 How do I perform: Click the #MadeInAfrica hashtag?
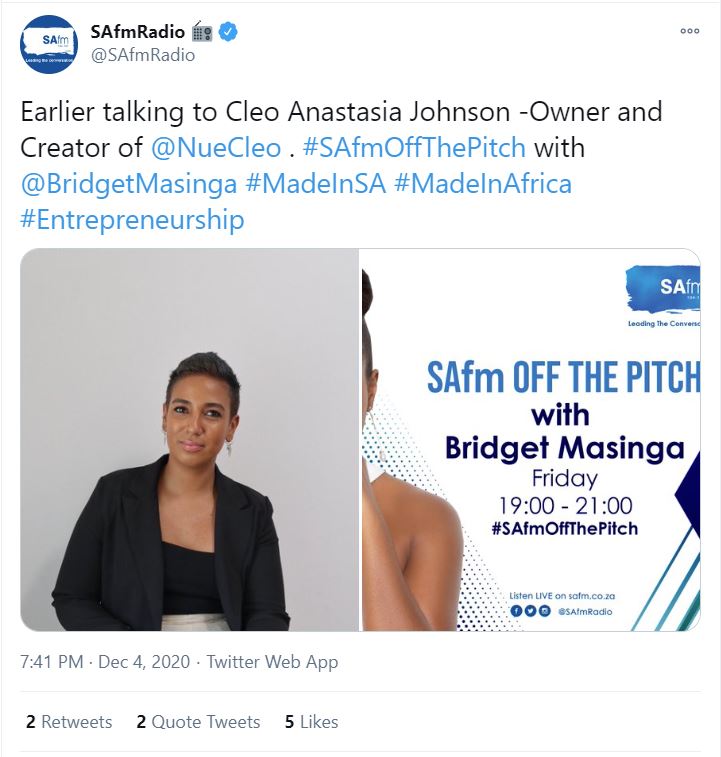click(x=483, y=184)
